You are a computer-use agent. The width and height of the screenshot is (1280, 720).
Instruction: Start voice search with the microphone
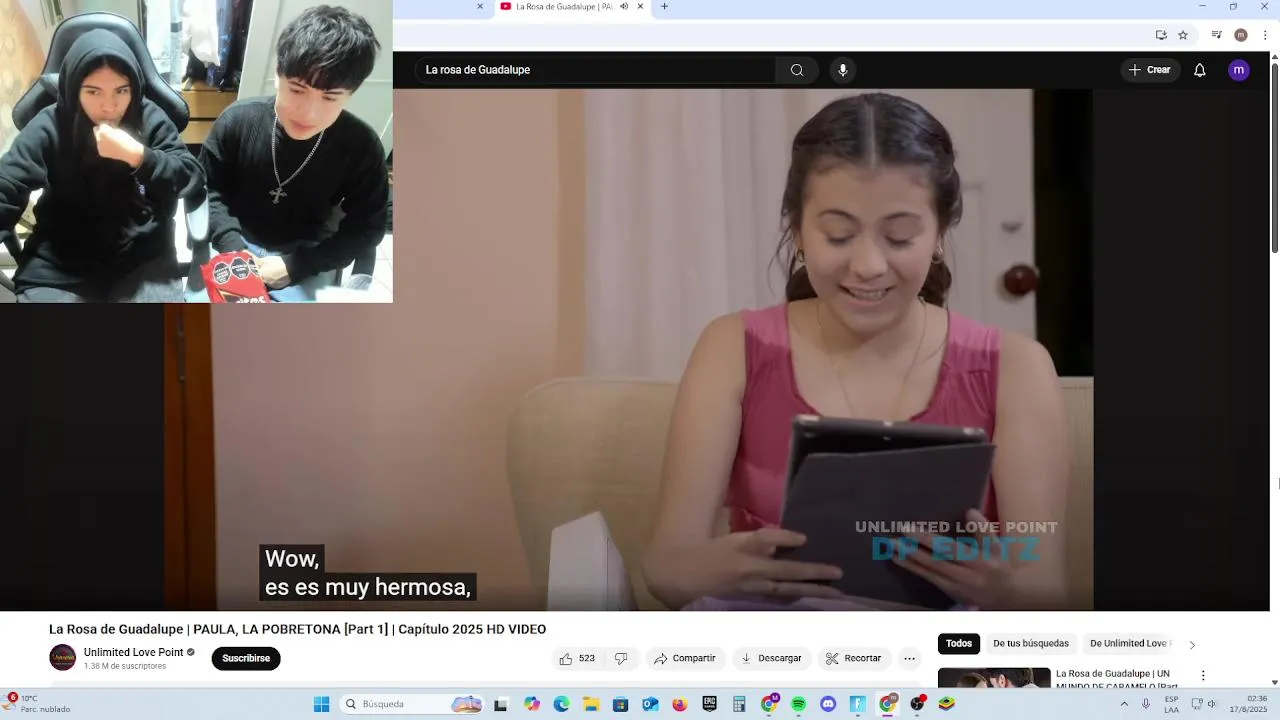(843, 70)
